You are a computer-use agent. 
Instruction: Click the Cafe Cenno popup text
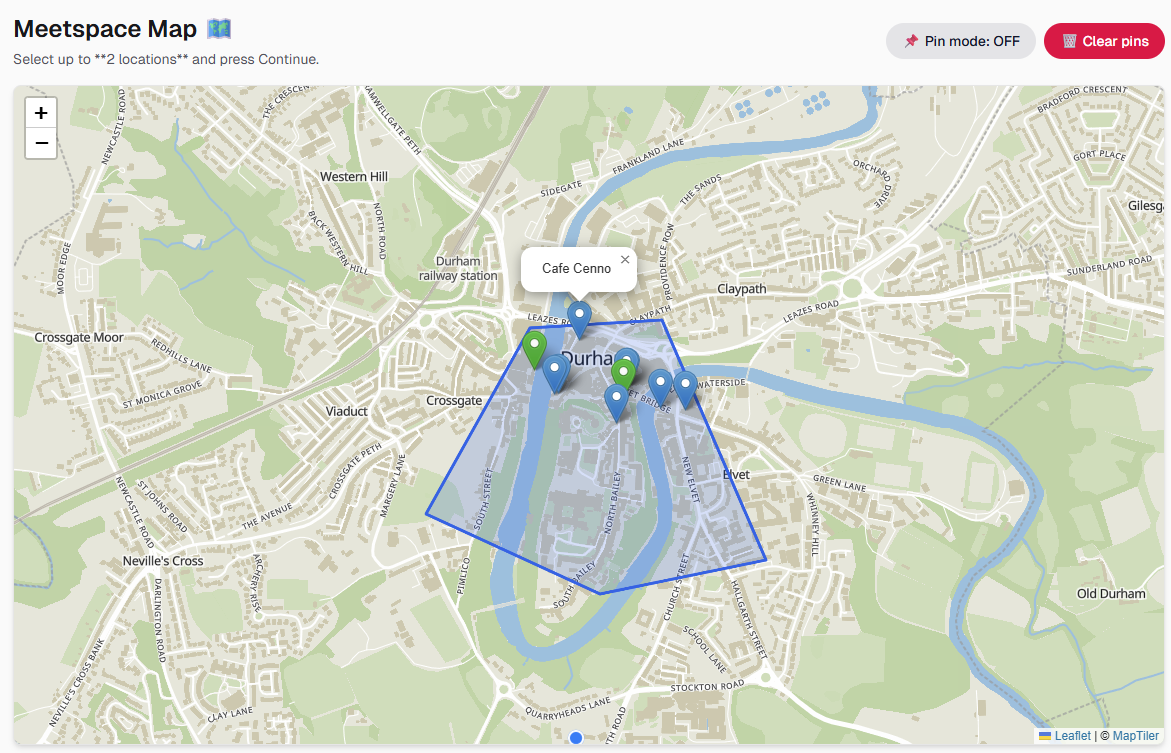click(x=577, y=268)
